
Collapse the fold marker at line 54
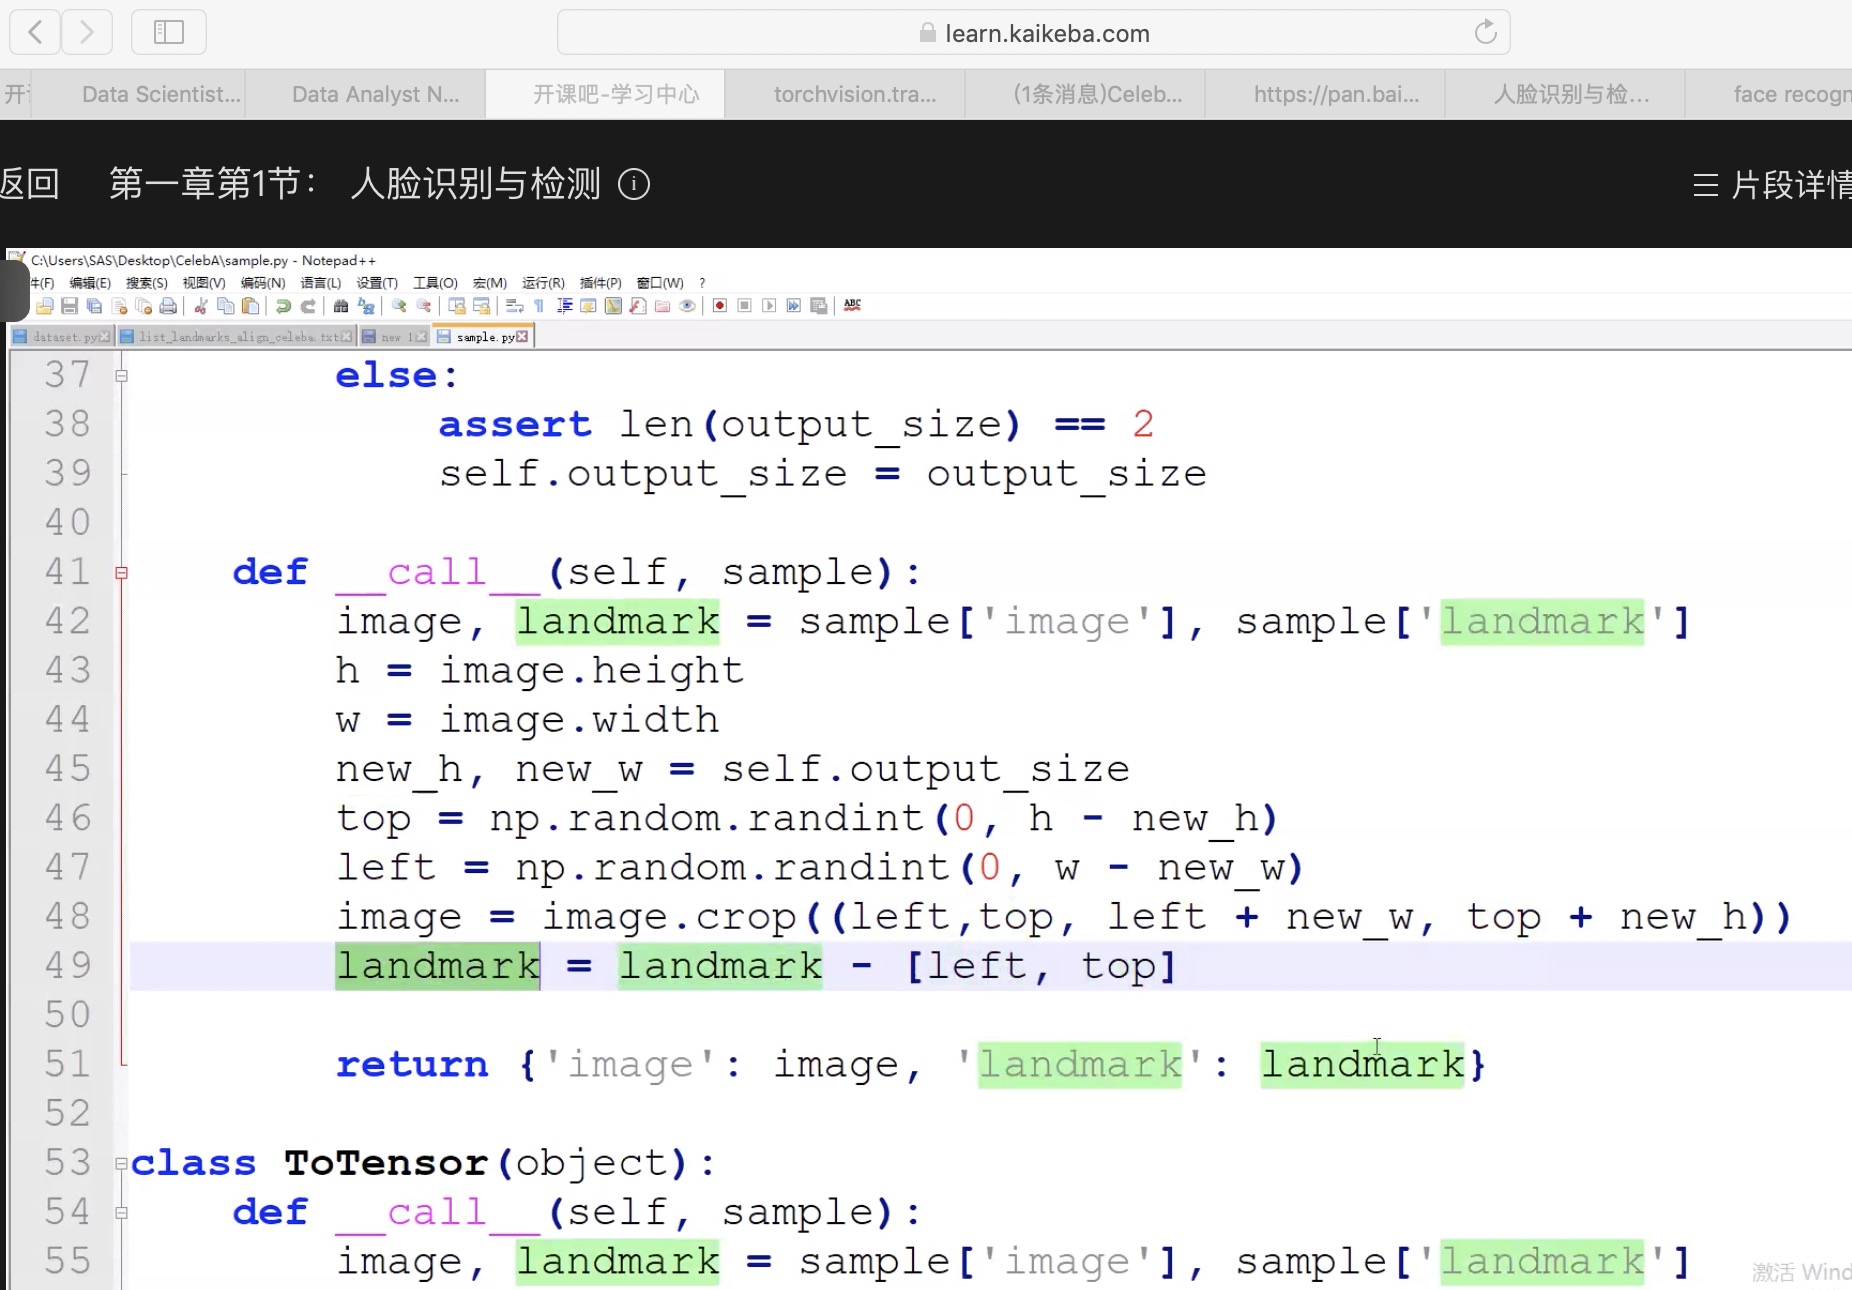121,1213
